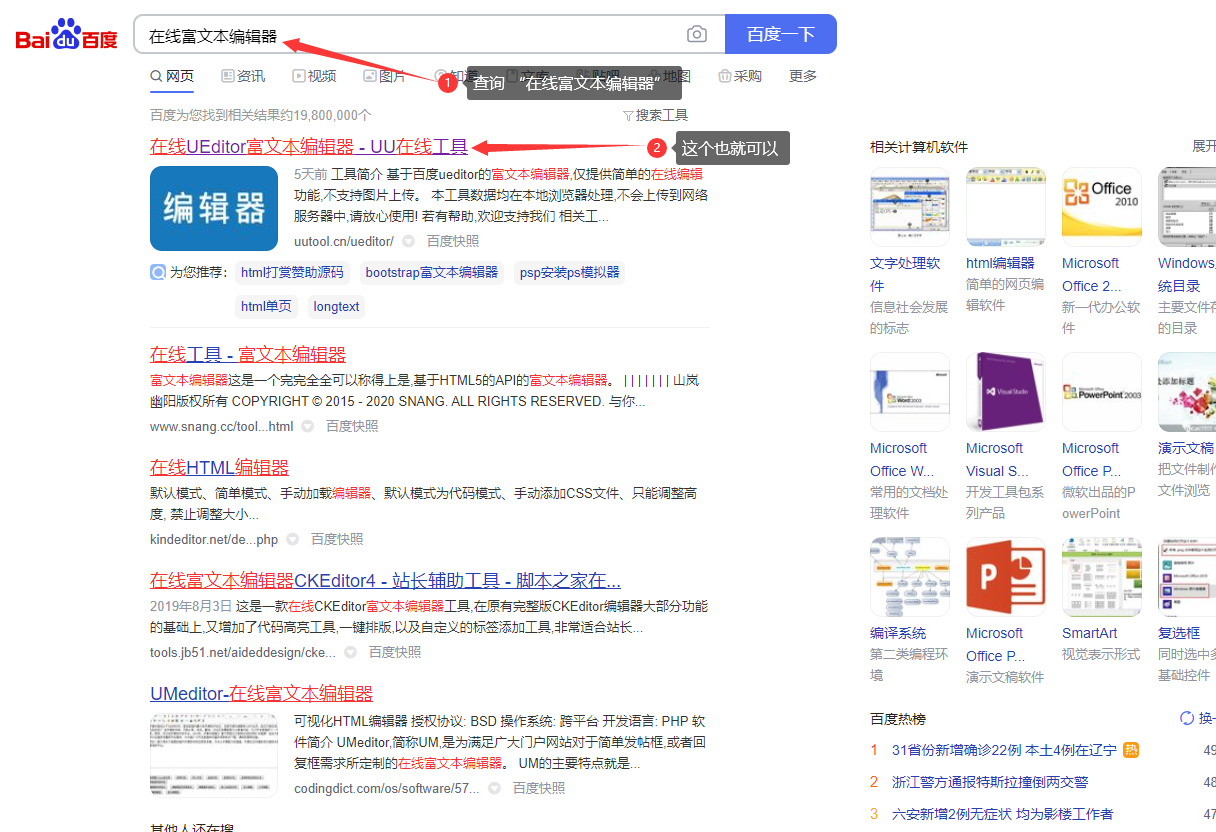Screen dimensions: 1216x832
Task: Open the Microsoft Visual Studio software icon
Action: click(x=1005, y=392)
